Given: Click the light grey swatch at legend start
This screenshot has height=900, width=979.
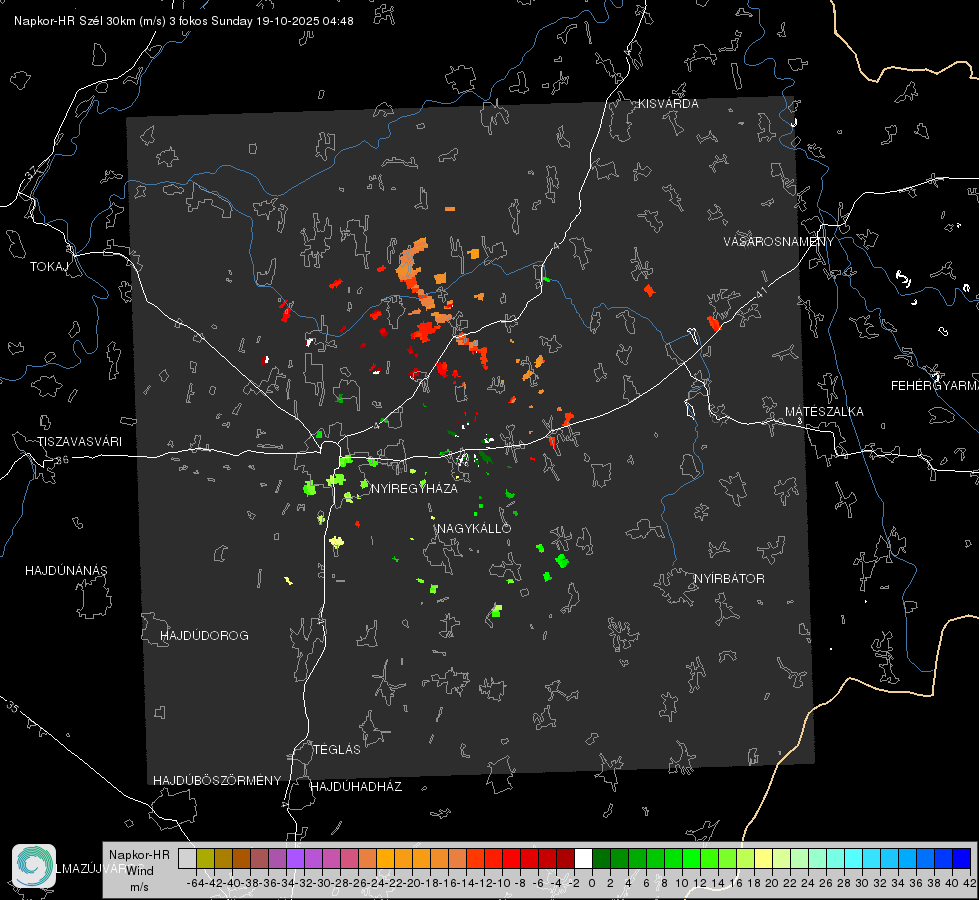Looking at the screenshot, I should coord(187,858).
